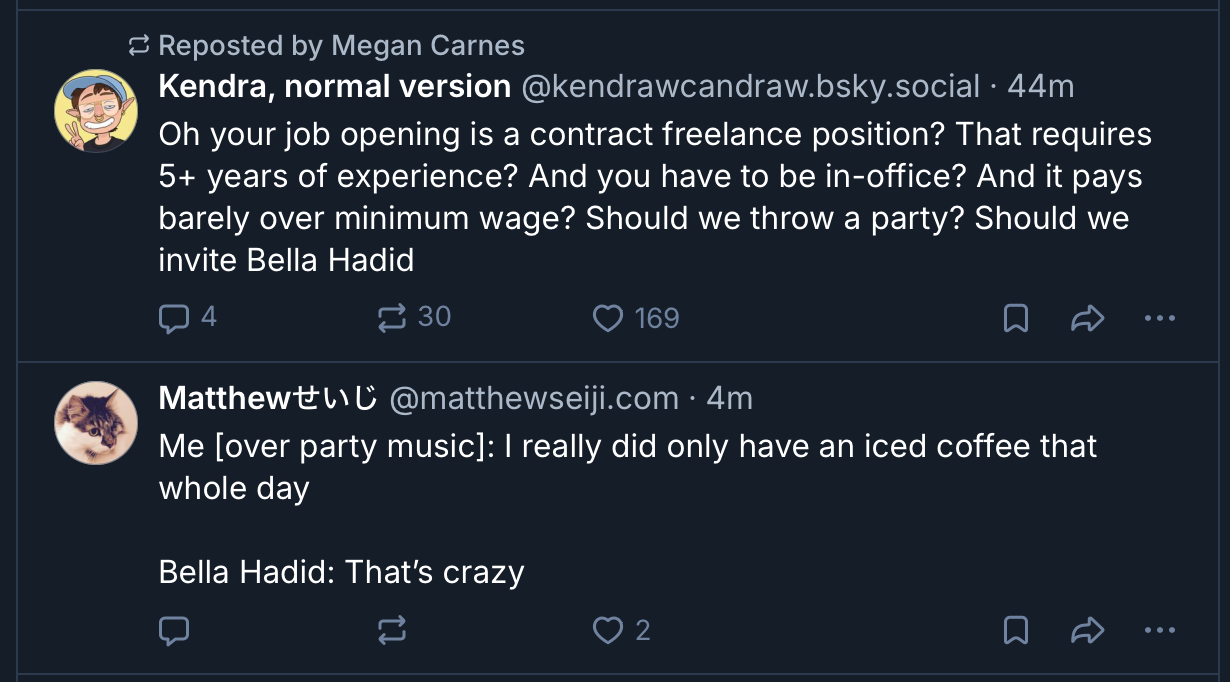Viewport: 1230px width, 682px height.
Task: Reply to Matthew's iced coffee post
Action: point(174,630)
